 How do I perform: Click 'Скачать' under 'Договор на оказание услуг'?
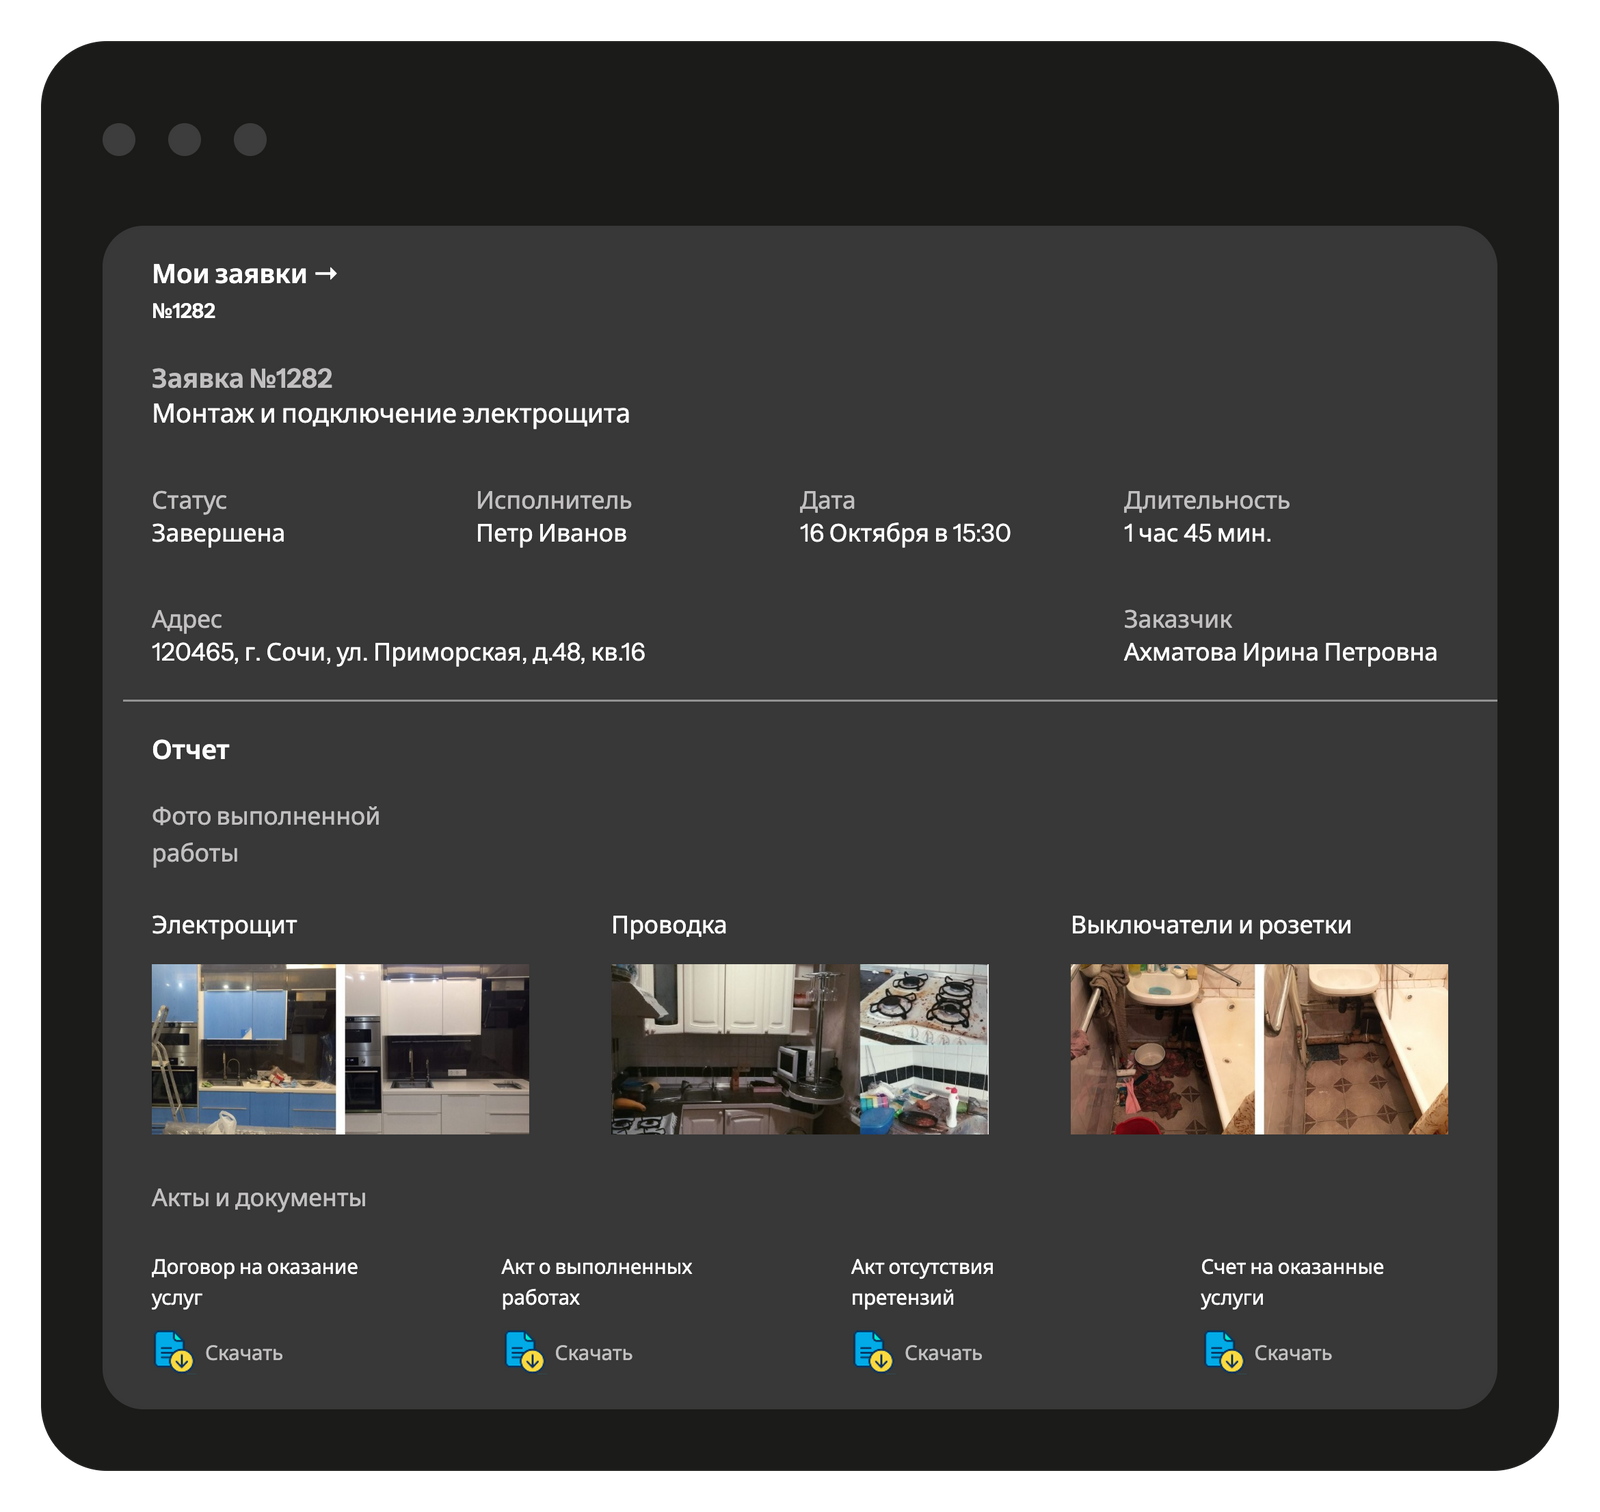244,1353
